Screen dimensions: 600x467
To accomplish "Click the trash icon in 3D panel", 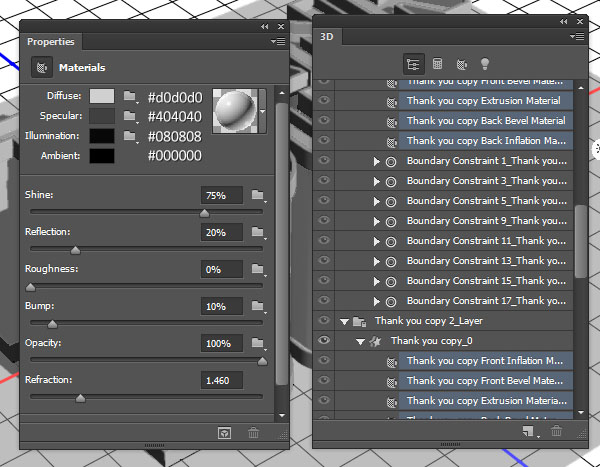I will 556,431.
